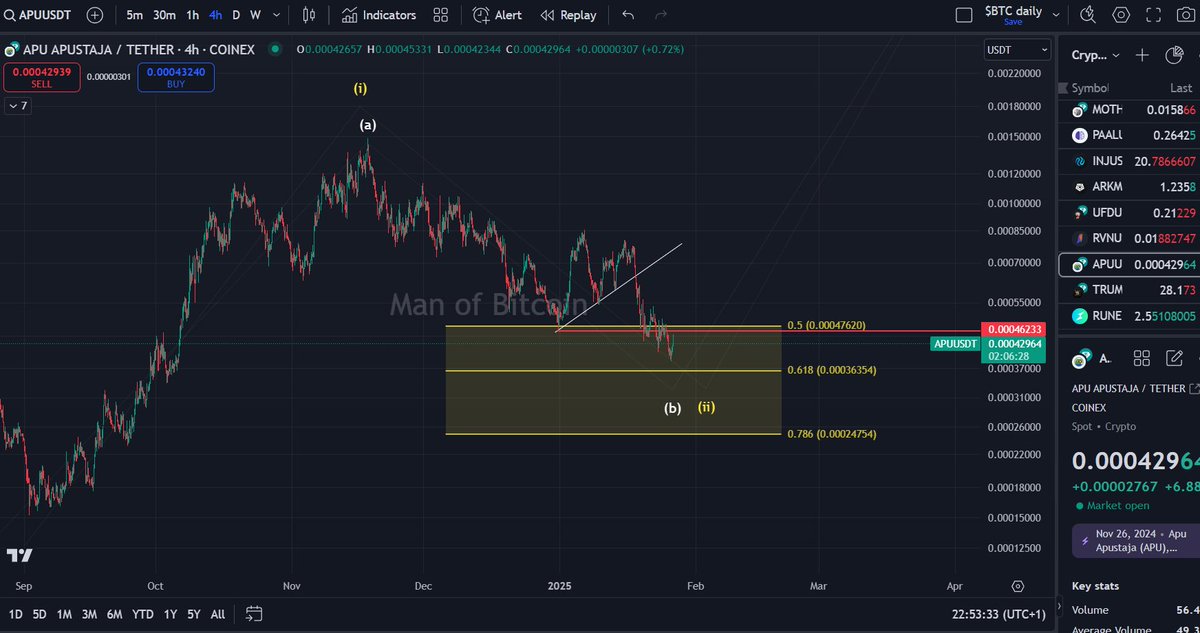Open APUUSDT symbol search
The image size is (1200, 633).
40,15
